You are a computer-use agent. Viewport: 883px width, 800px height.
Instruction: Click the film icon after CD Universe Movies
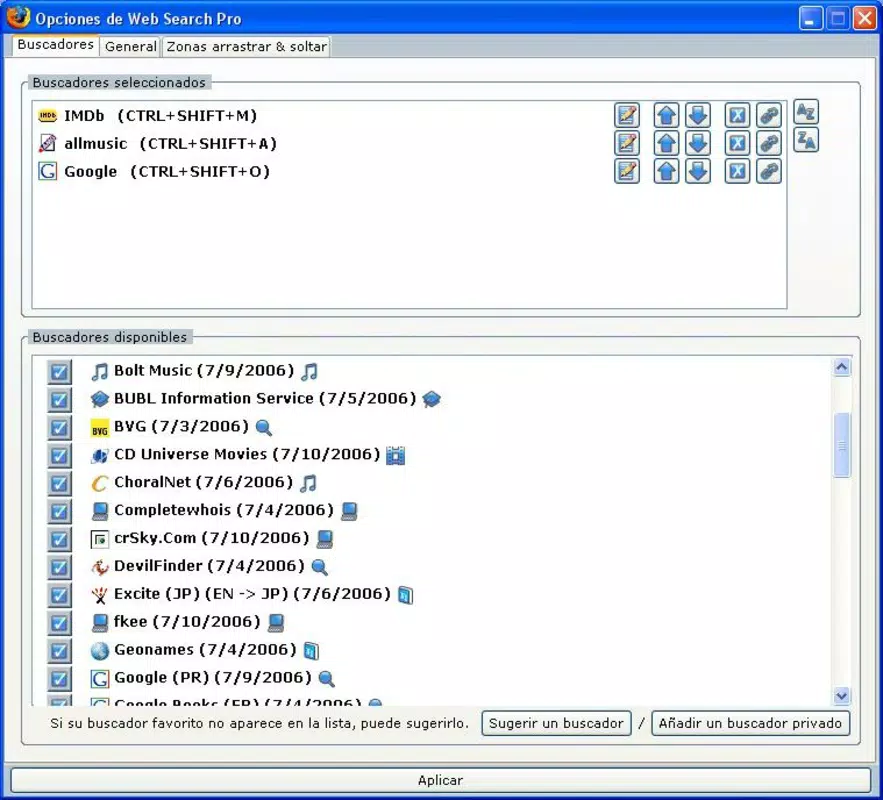[x=395, y=455]
